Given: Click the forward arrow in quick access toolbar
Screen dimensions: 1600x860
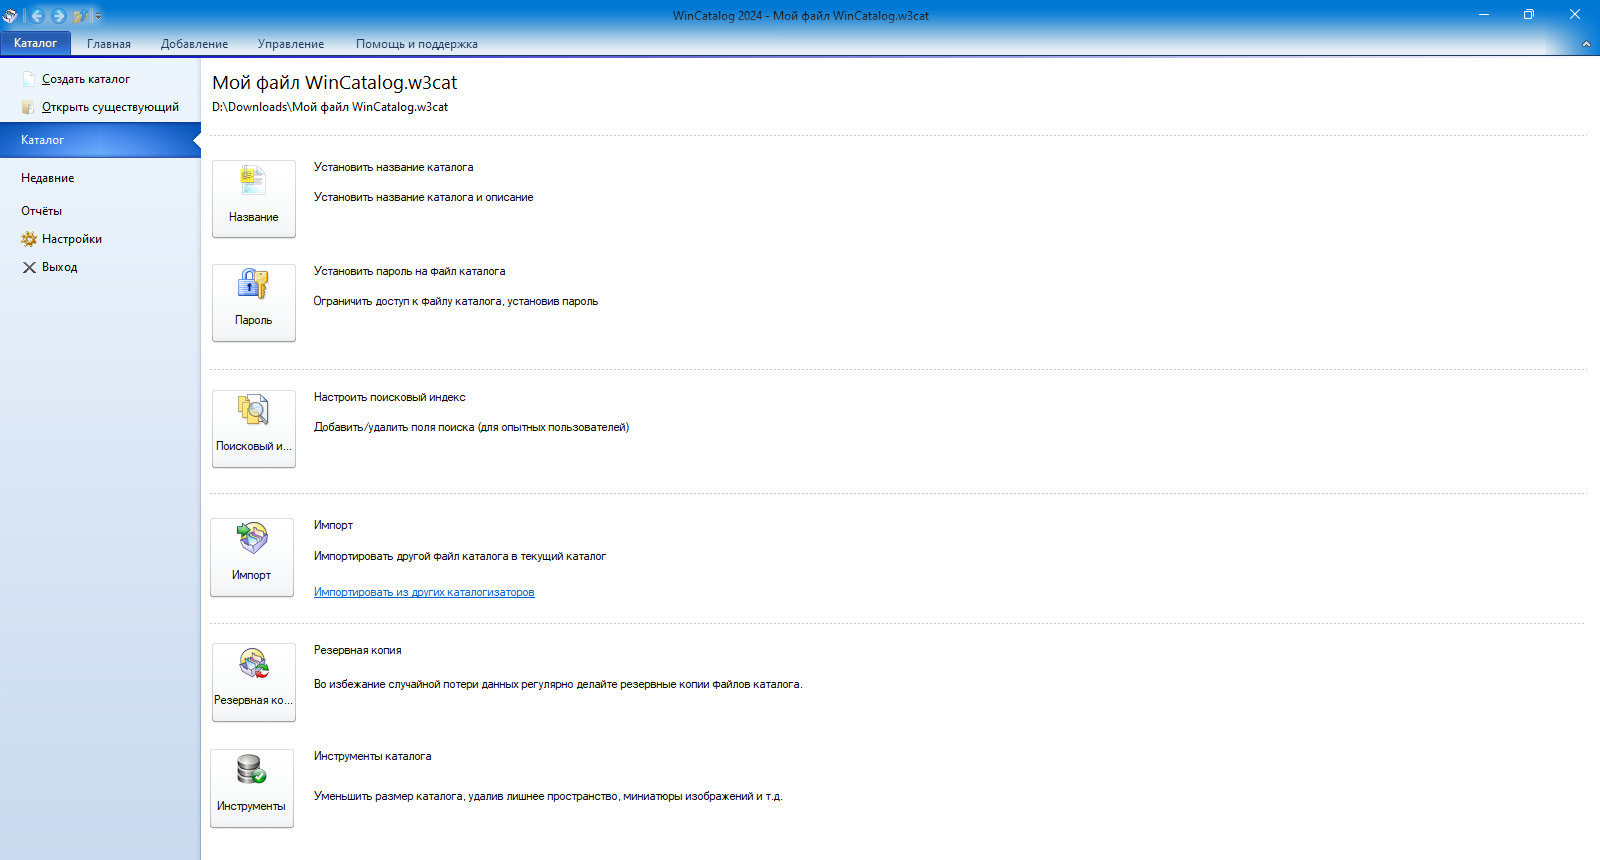Looking at the screenshot, I should (58, 15).
